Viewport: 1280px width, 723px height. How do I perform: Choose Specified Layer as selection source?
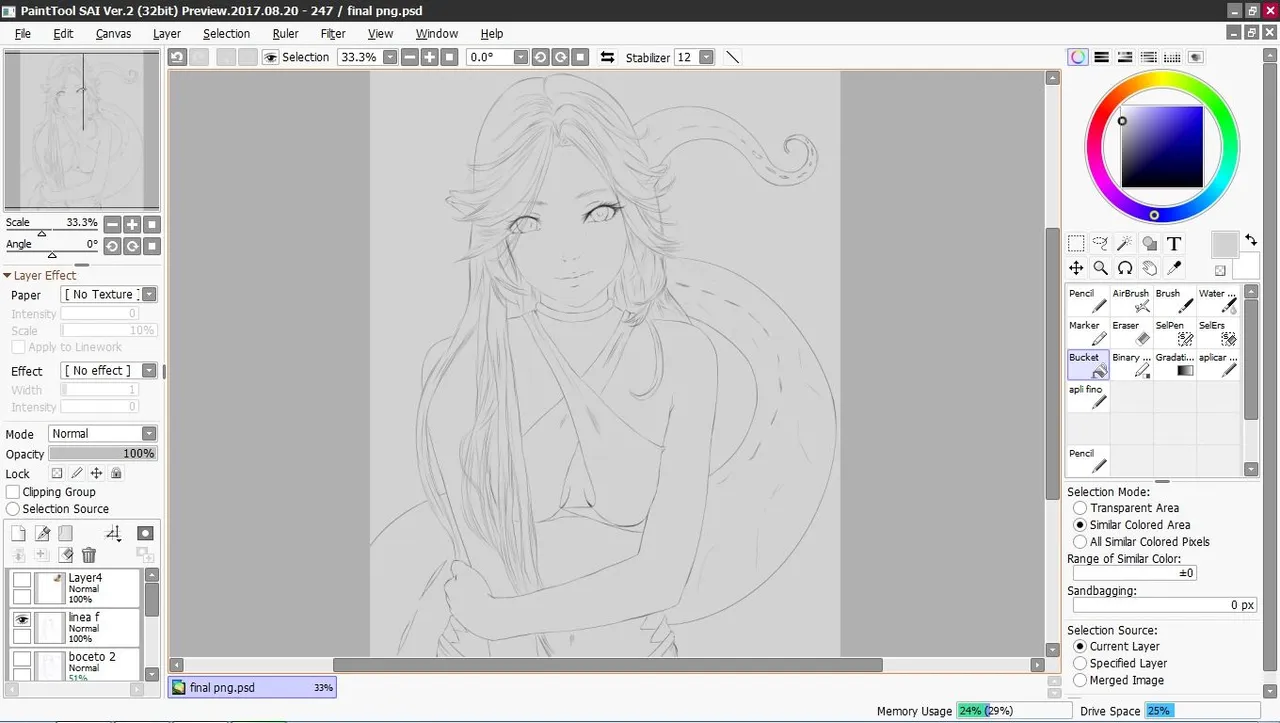[x=1080, y=663]
